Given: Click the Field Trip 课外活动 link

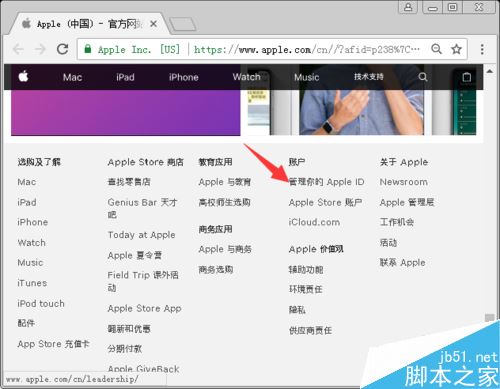Looking at the screenshot, I should pos(143,281).
